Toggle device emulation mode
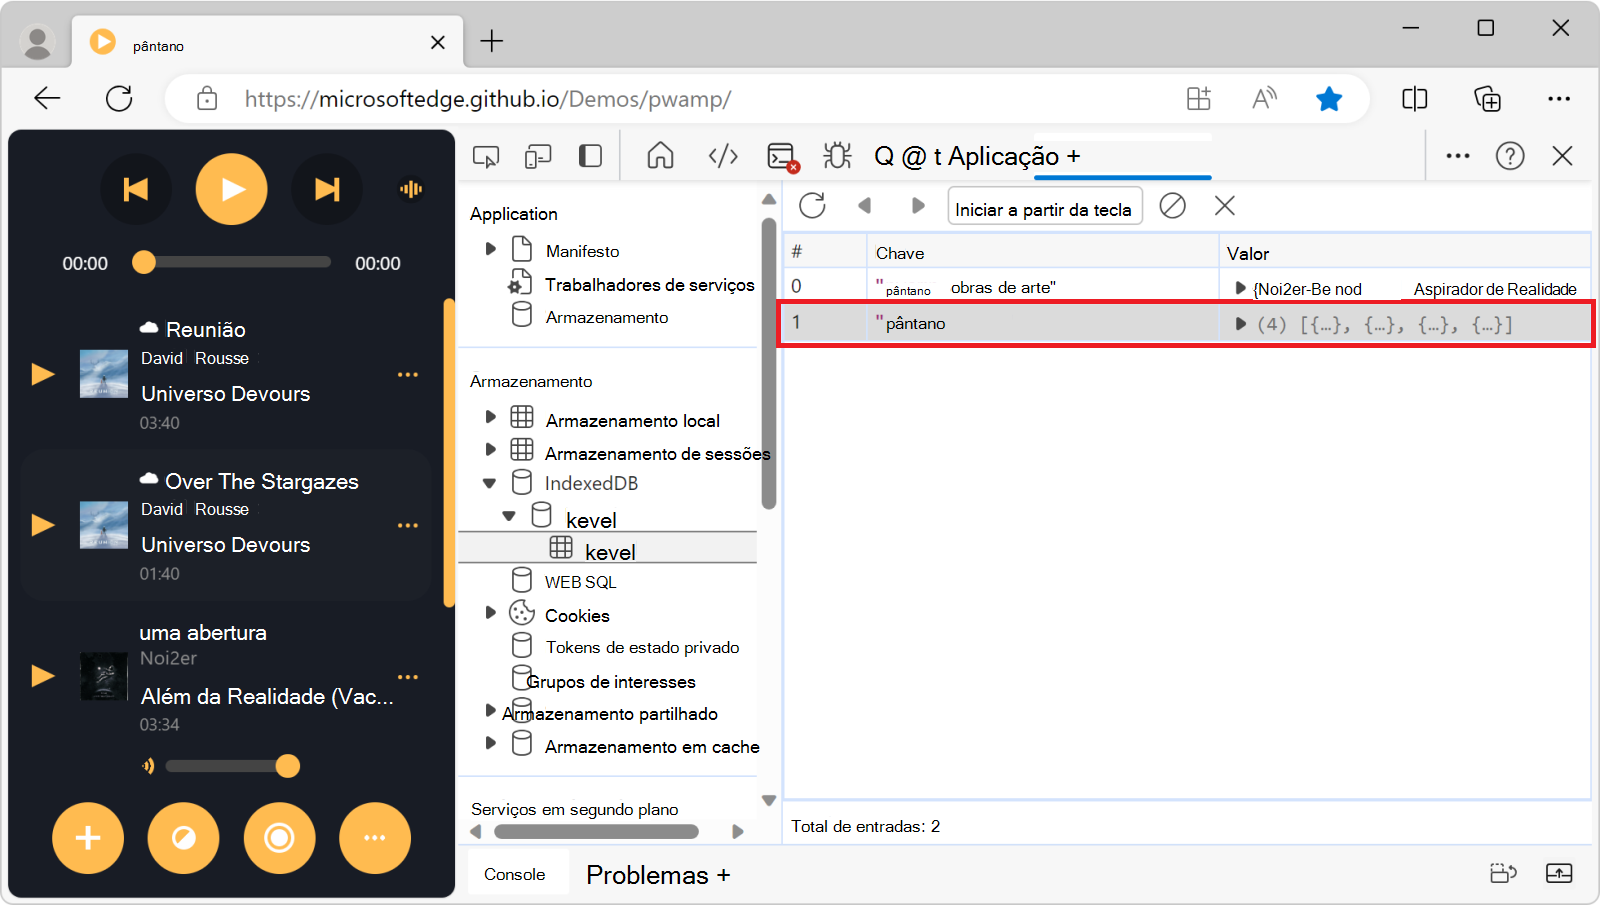Image resolution: width=1600 pixels, height=905 pixels. click(538, 156)
